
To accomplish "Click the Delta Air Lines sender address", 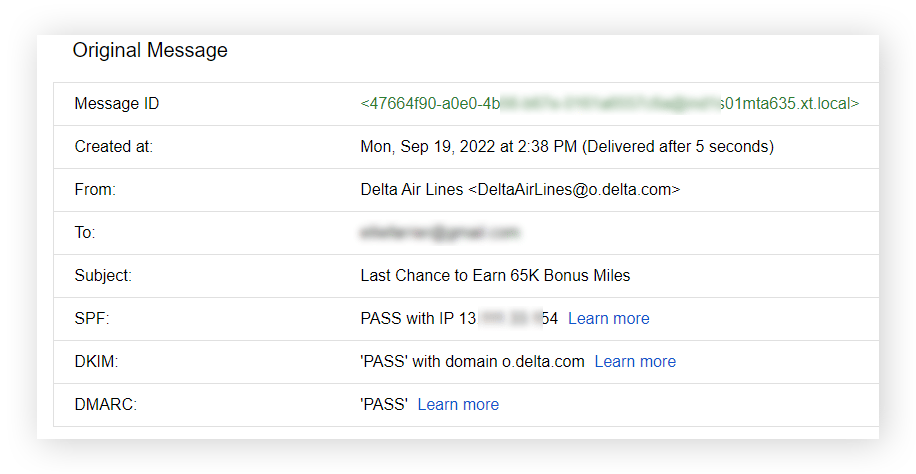I will tap(520, 190).
